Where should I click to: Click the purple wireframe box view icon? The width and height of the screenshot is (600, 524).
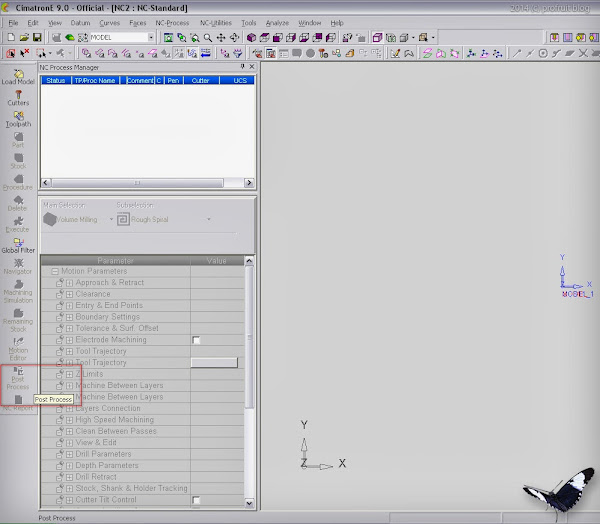click(377, 38)
